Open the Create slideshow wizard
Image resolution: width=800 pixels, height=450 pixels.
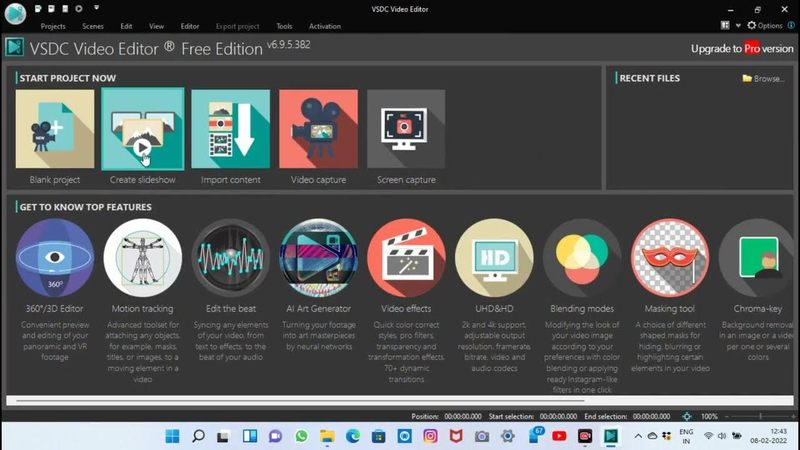coord(143,129)
